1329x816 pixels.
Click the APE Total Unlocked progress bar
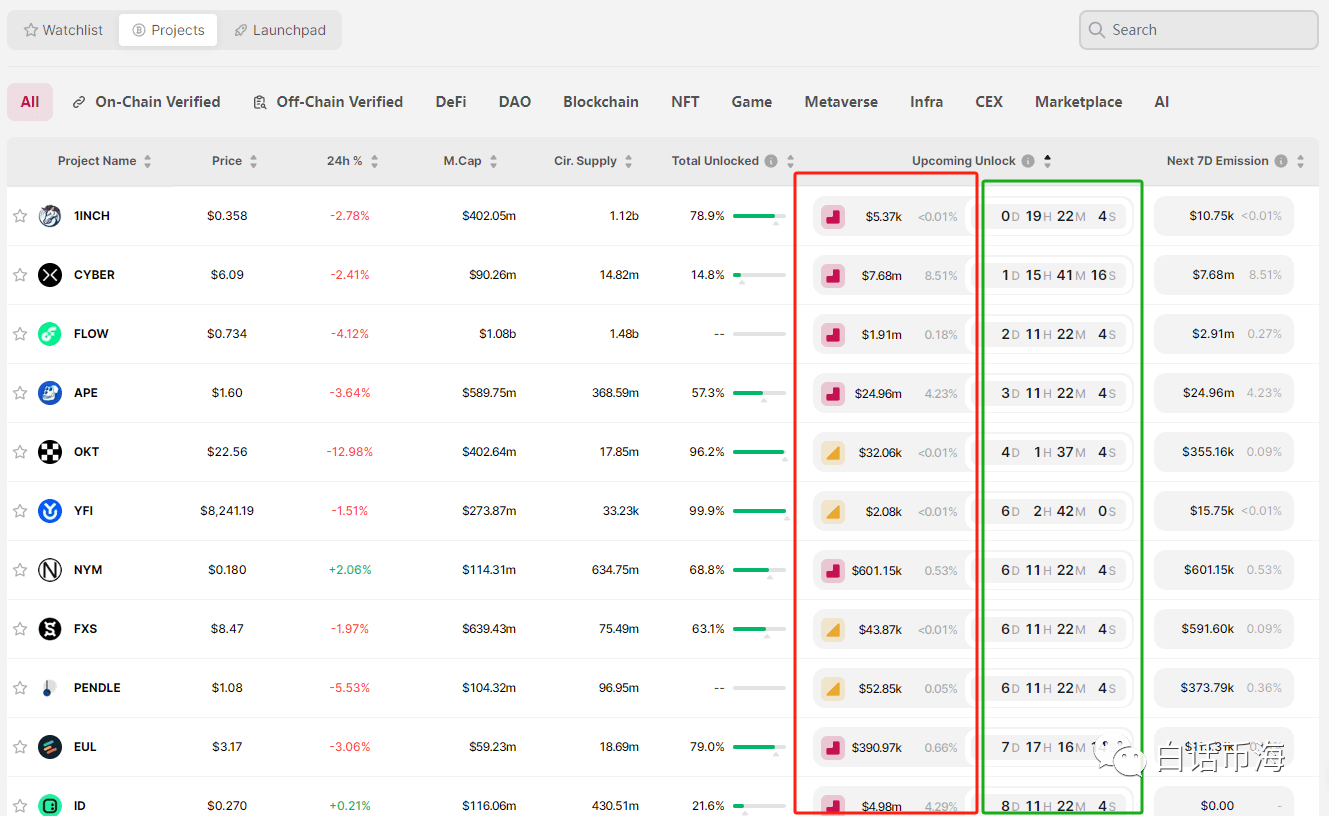(759, 393)
